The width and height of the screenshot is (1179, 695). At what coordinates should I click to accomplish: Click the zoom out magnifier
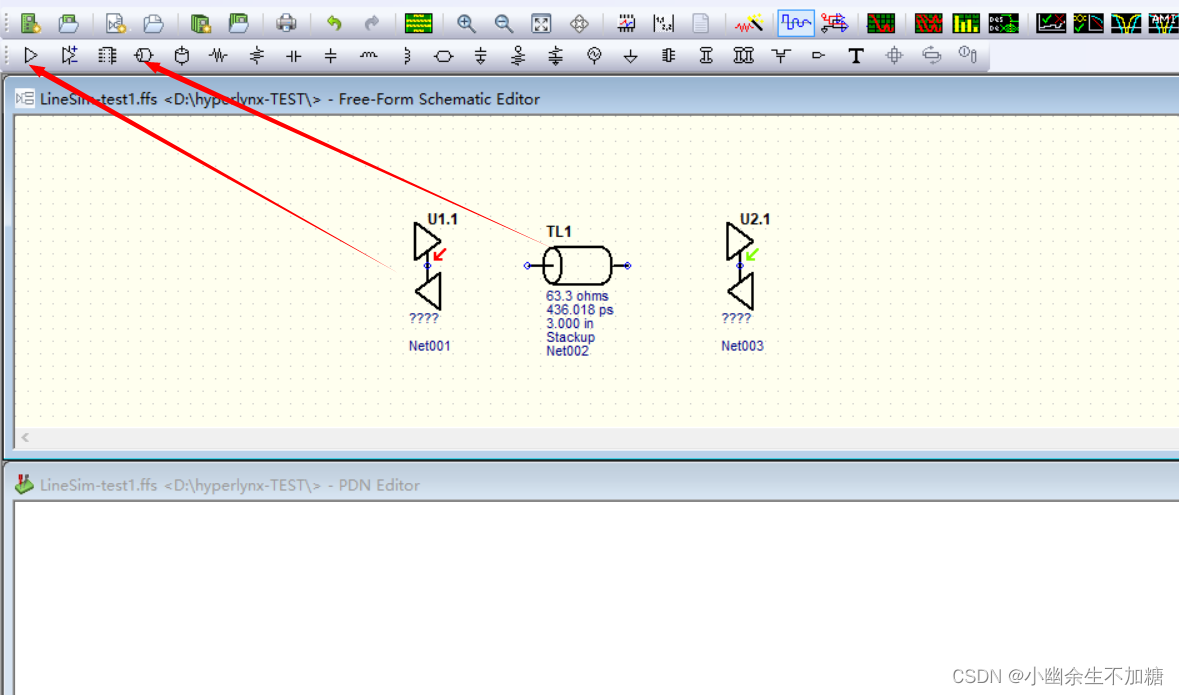(x=504, y=24)
